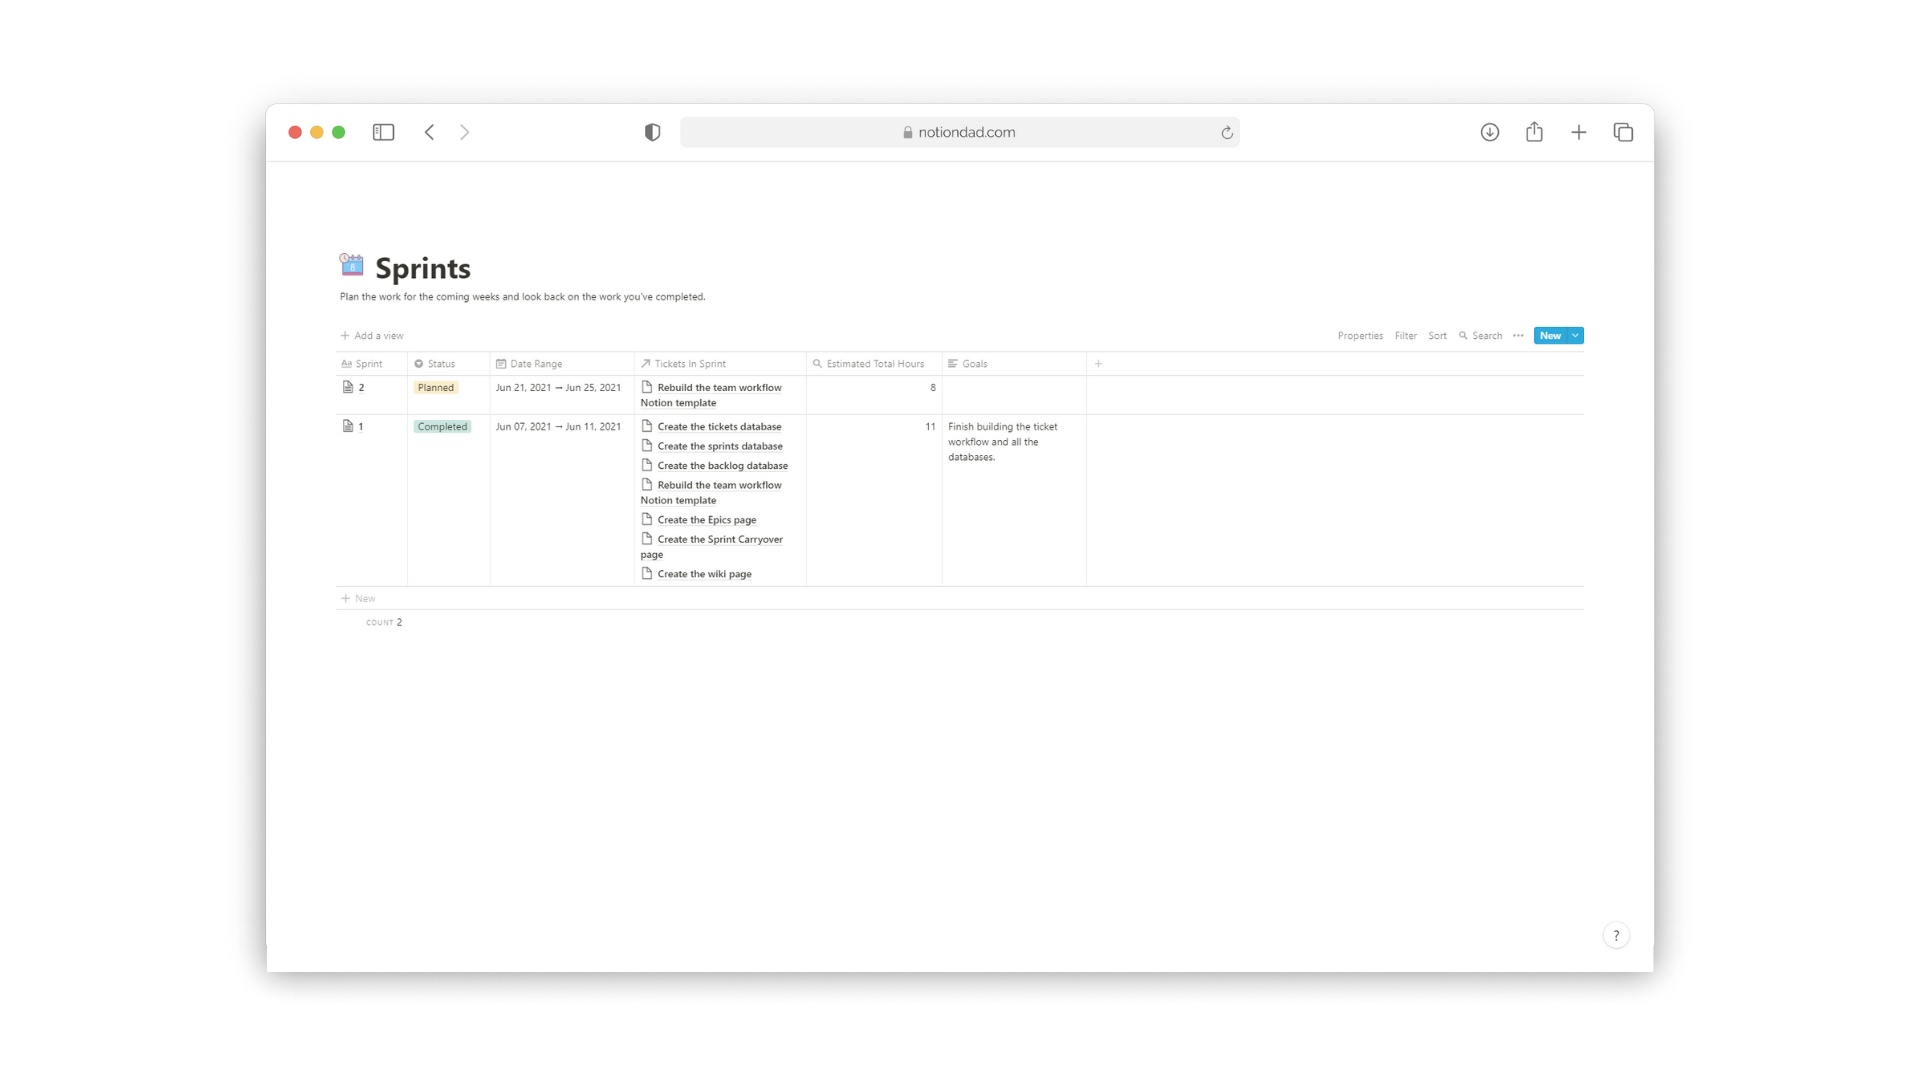The width and height of the screenshot is (1920, 1080).
Task: Open the more options ellipsis menu
Action: point(1518,335)
